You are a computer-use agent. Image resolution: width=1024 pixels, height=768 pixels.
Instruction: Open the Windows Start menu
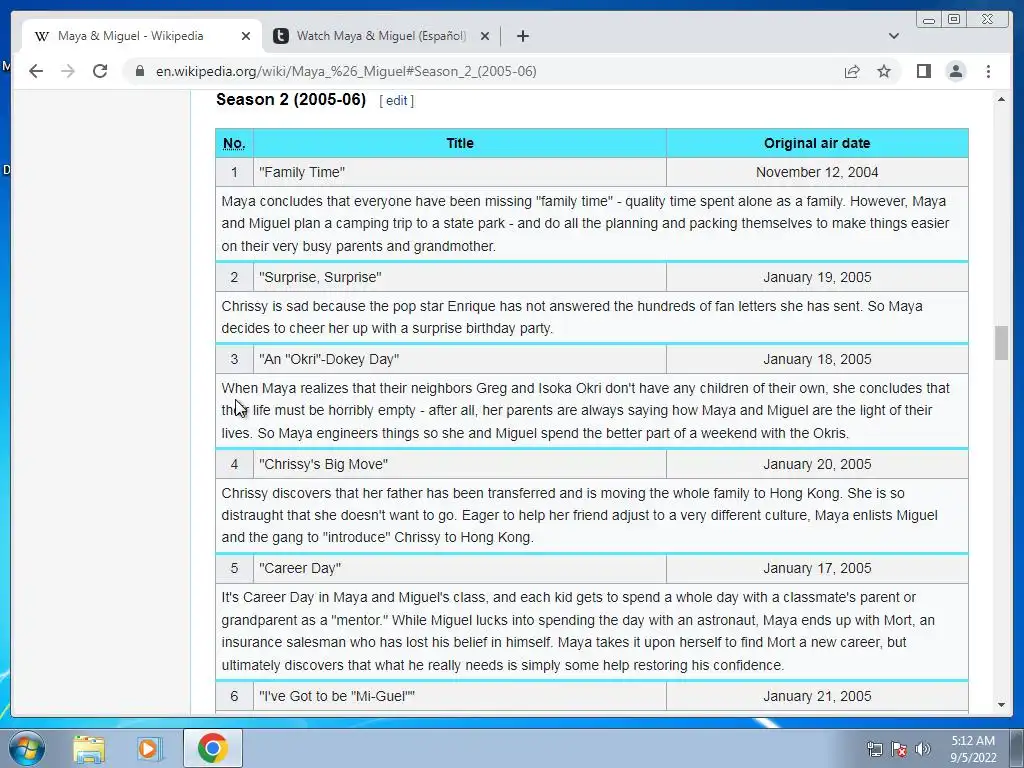(26, 748)
